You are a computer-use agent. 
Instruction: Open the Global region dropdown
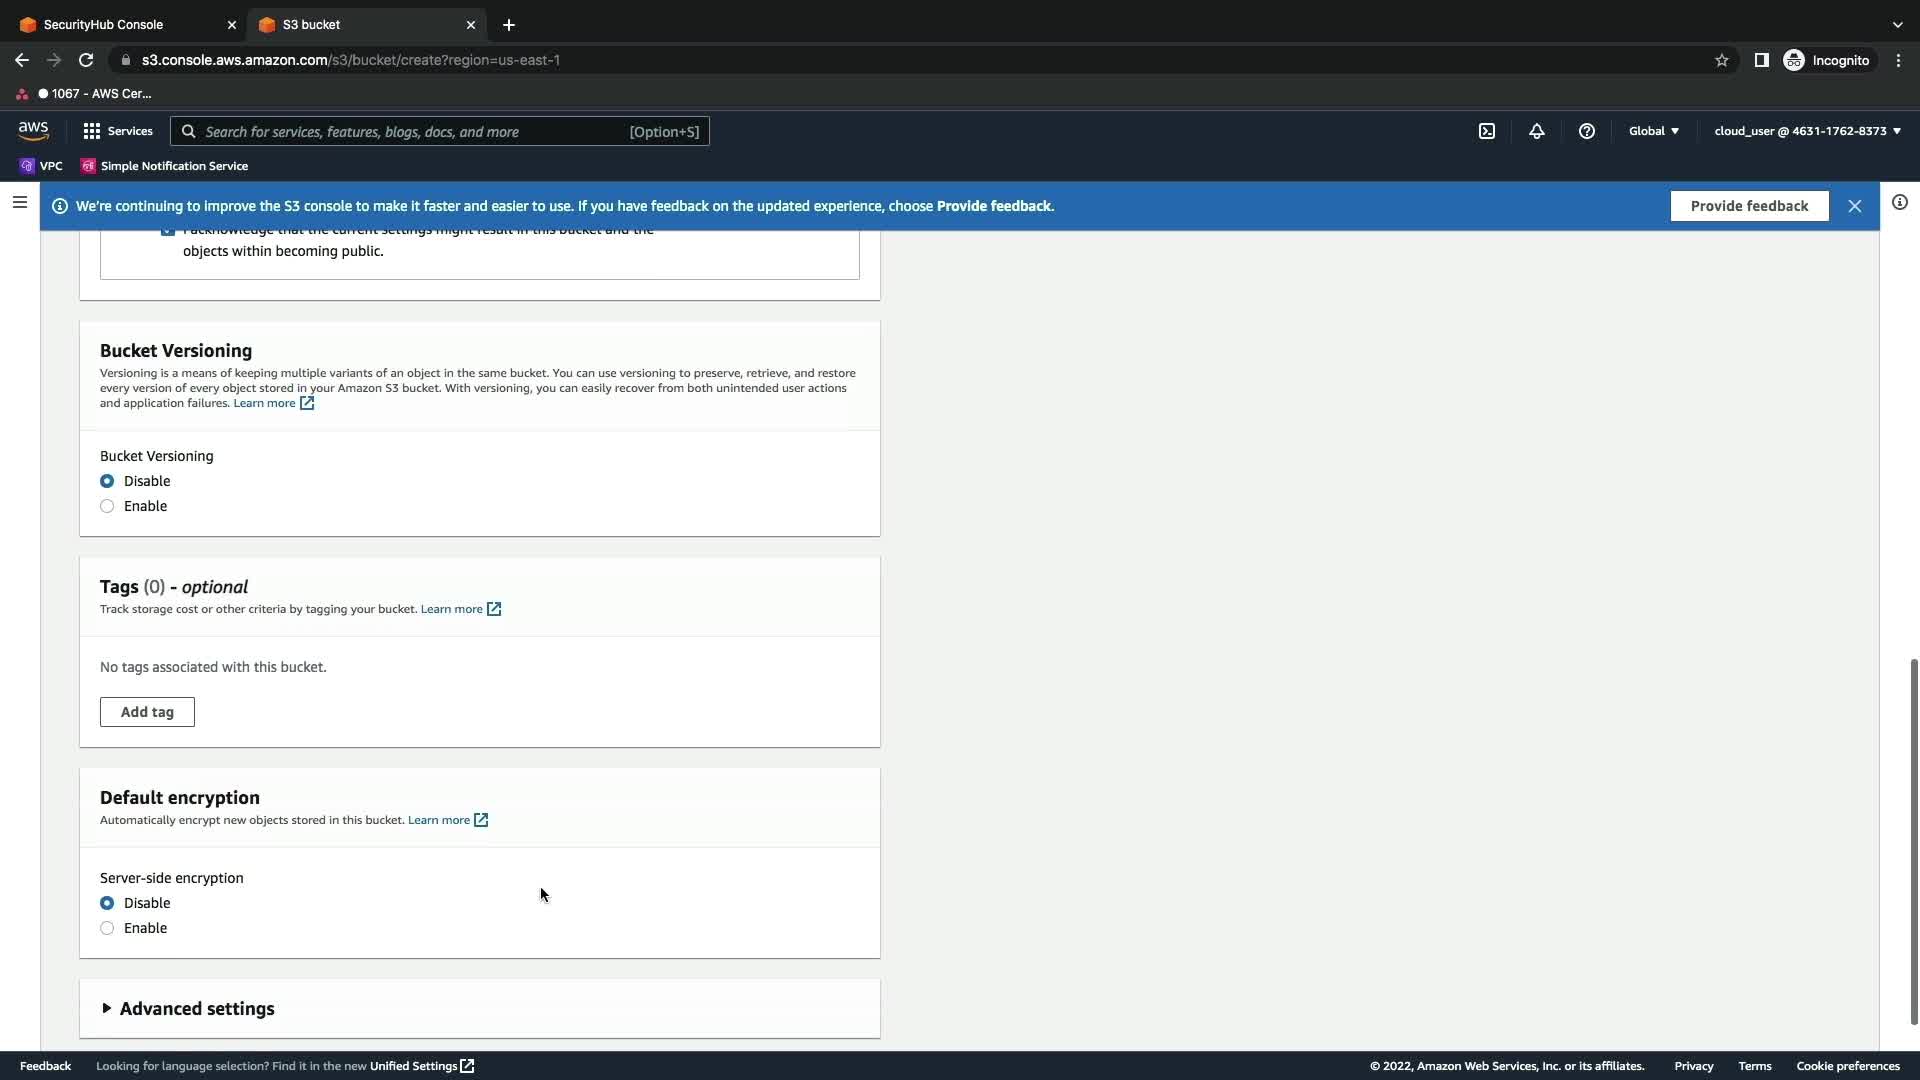pyautogui.click(x=1653, y=131)
